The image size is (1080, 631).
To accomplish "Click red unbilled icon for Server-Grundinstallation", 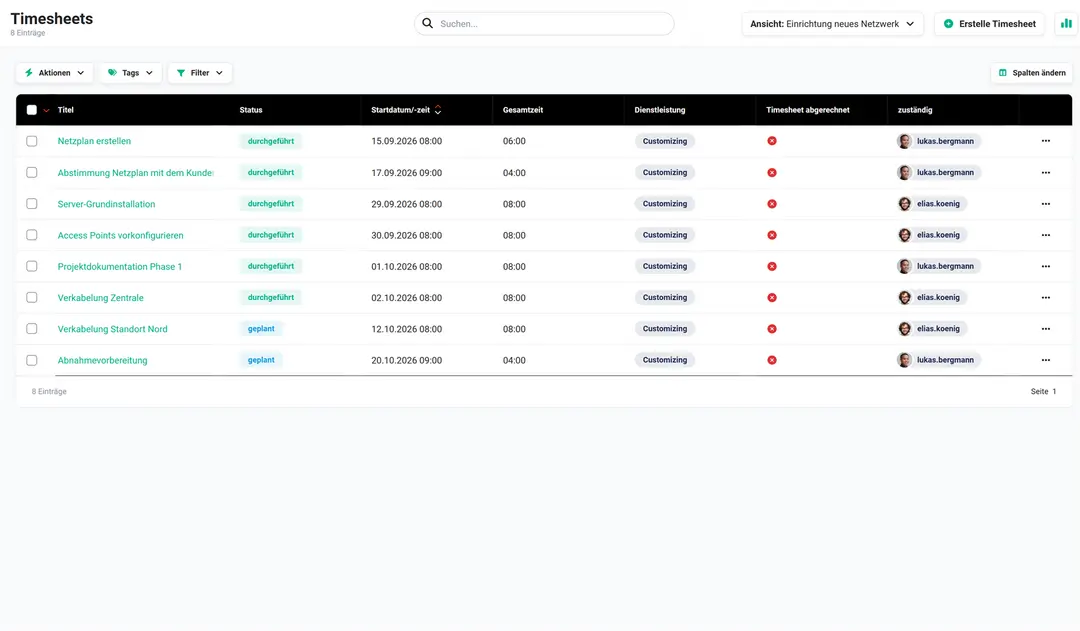I will pos(772,204).
